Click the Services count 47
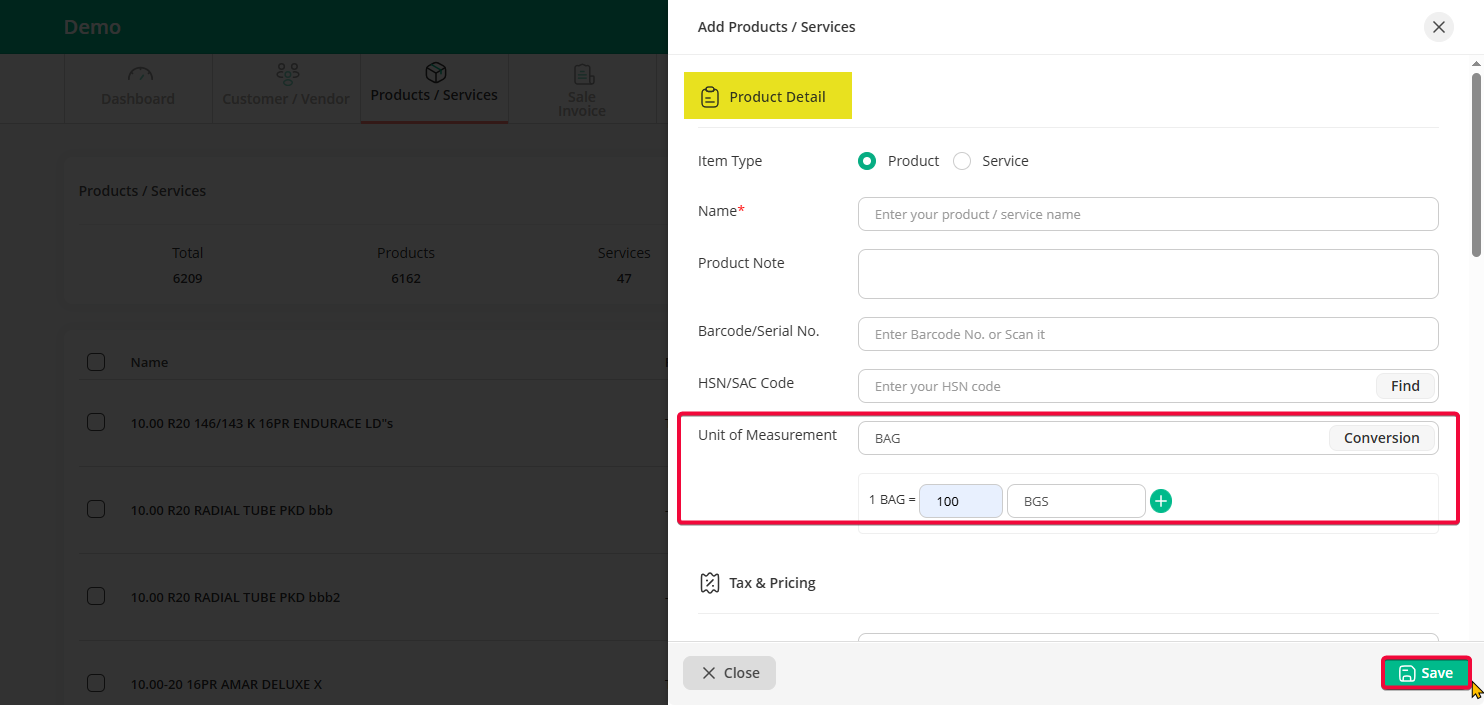 click(624, 278)
